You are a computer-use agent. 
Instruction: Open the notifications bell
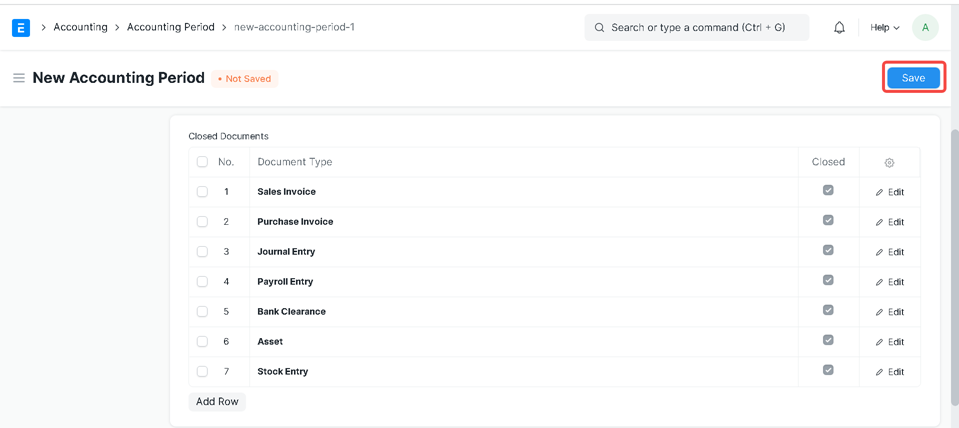[x=839, y=28]
